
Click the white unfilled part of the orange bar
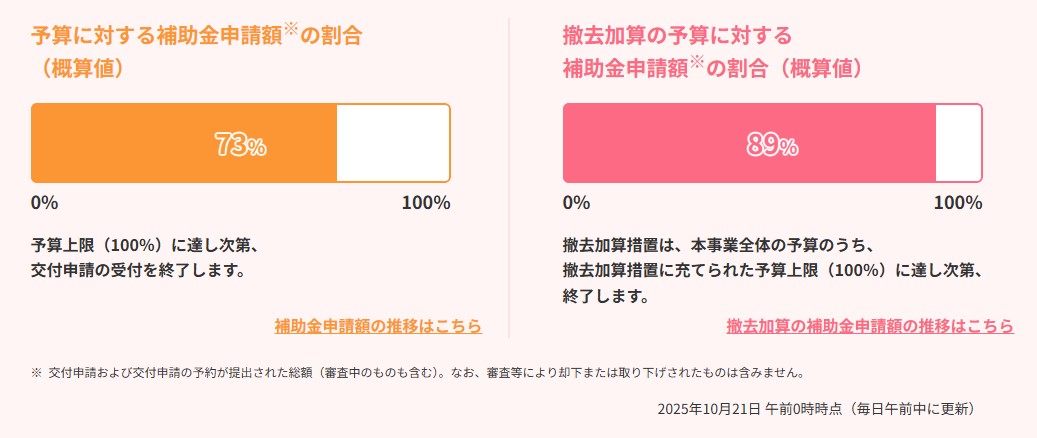pos(392,143)
